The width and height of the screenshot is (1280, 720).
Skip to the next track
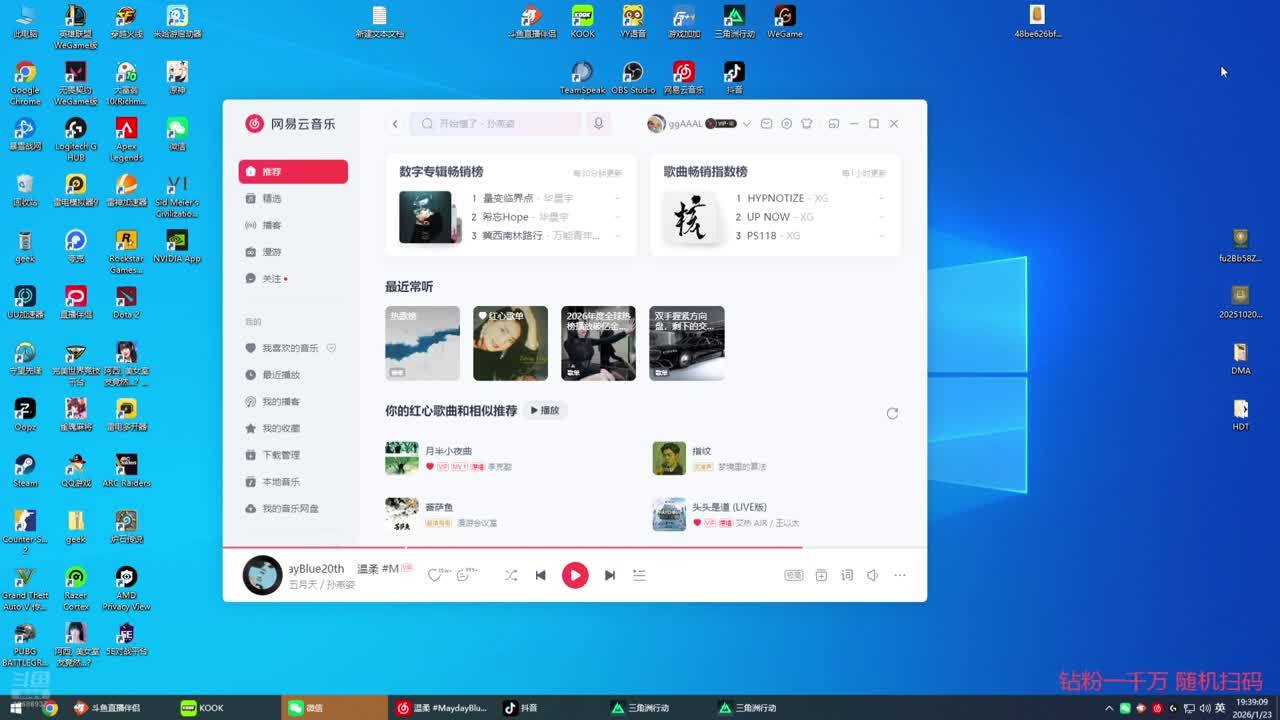coord(609,576)
